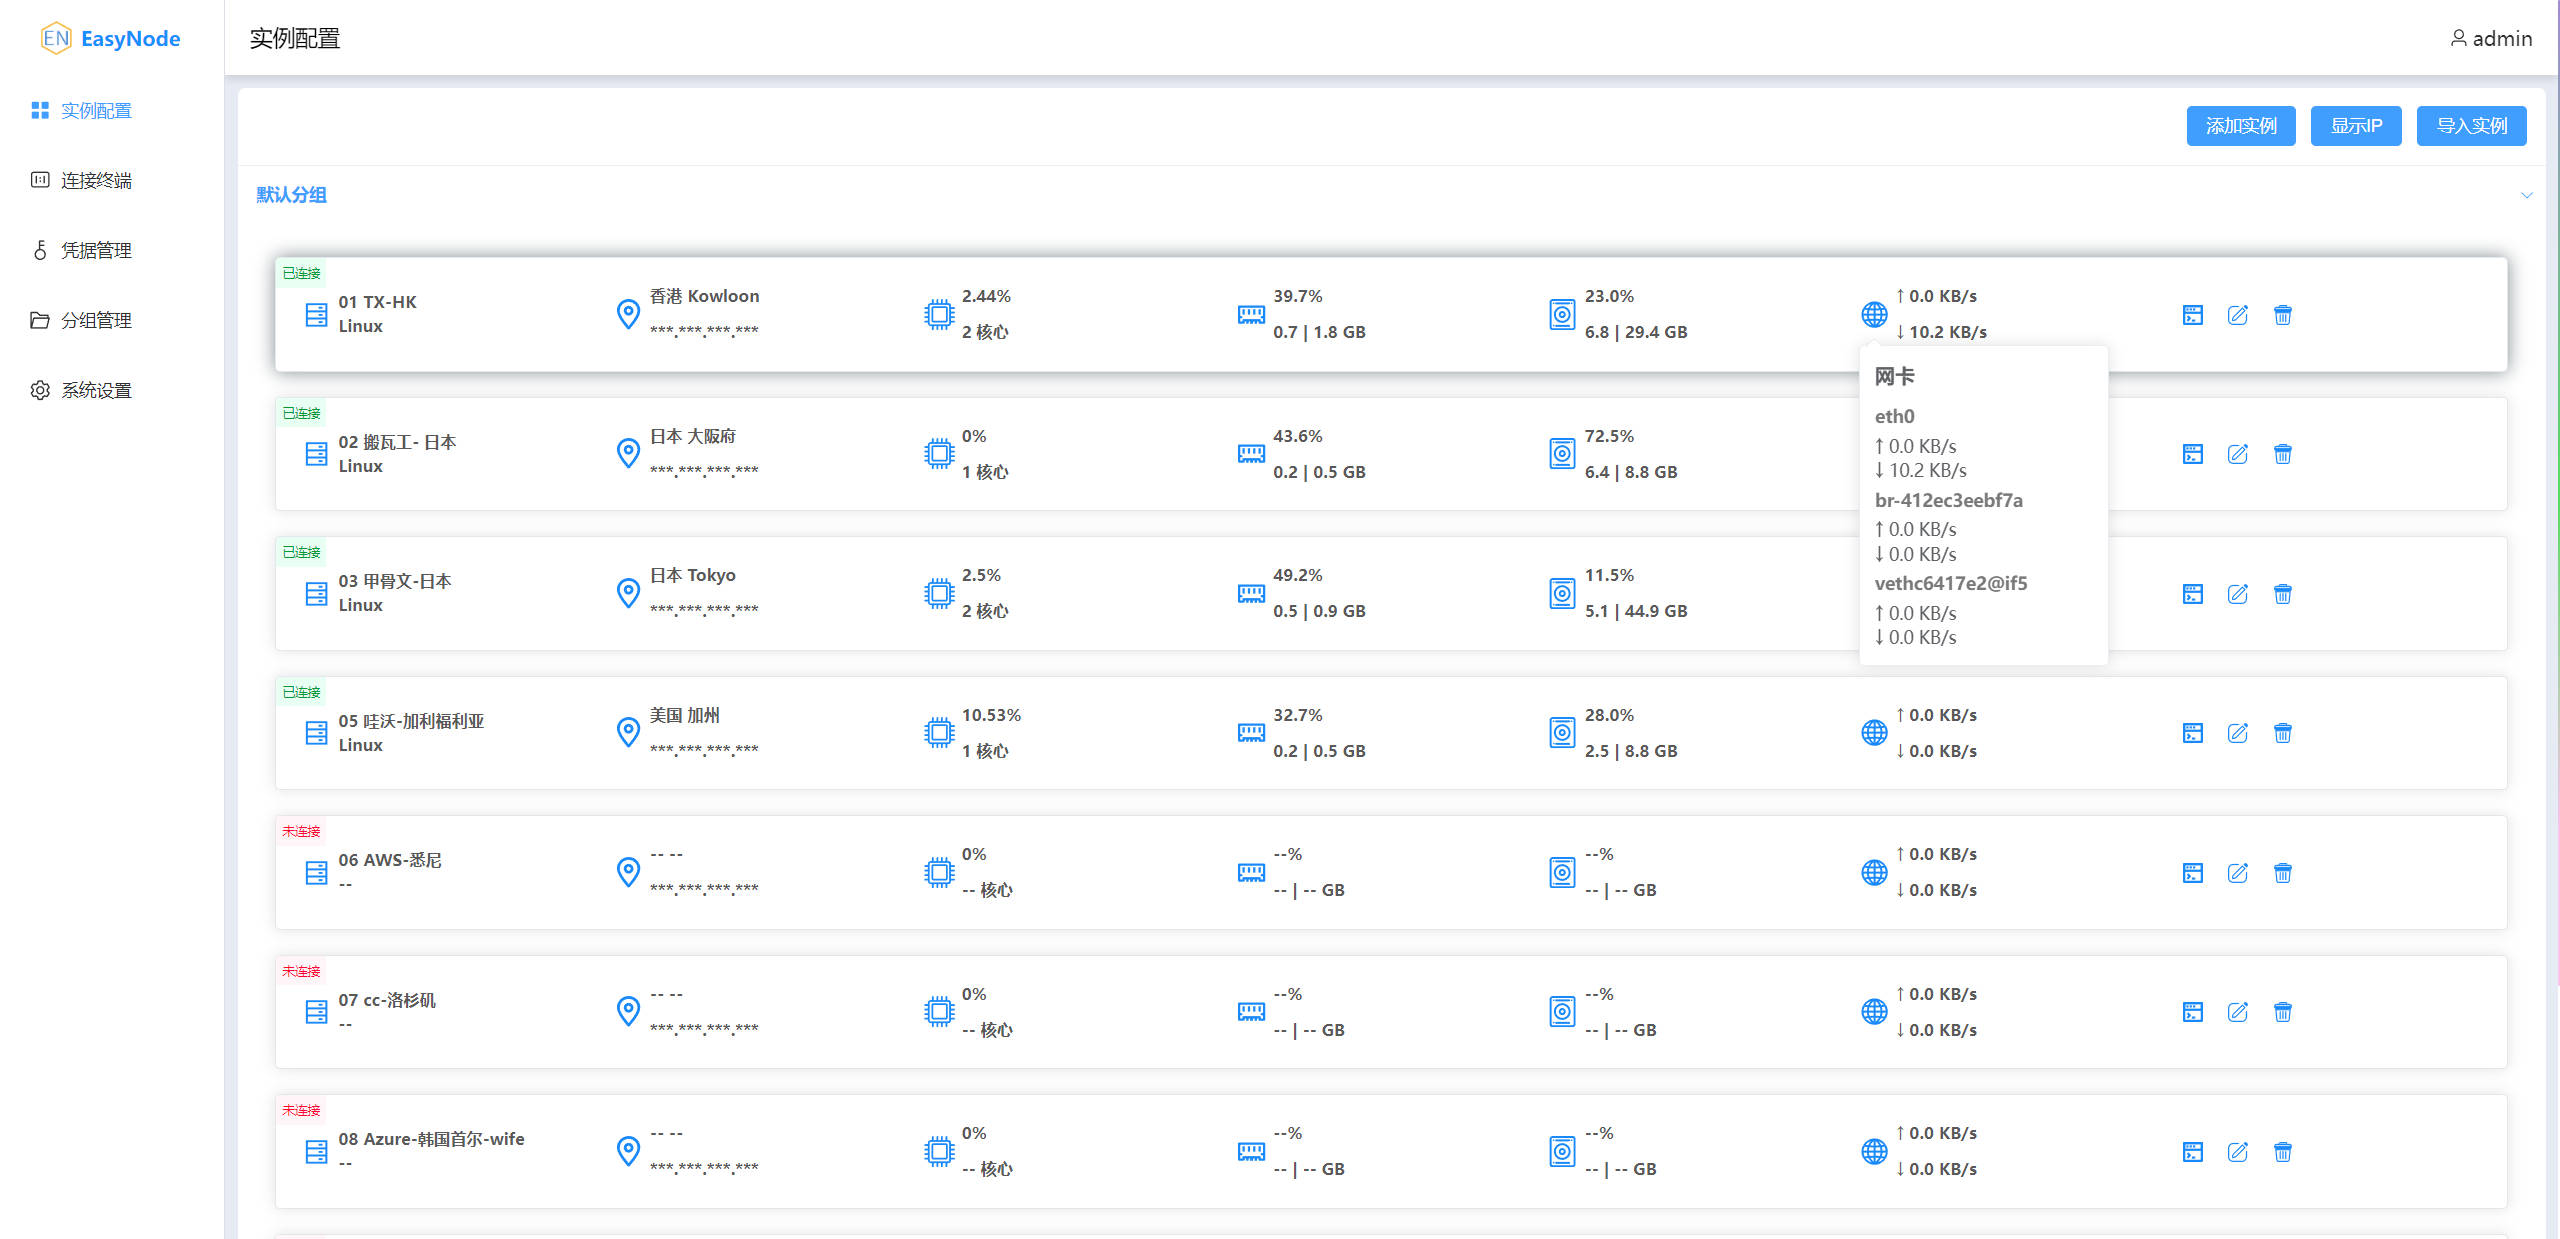Click the EasyNode logo

pos(110,38)
